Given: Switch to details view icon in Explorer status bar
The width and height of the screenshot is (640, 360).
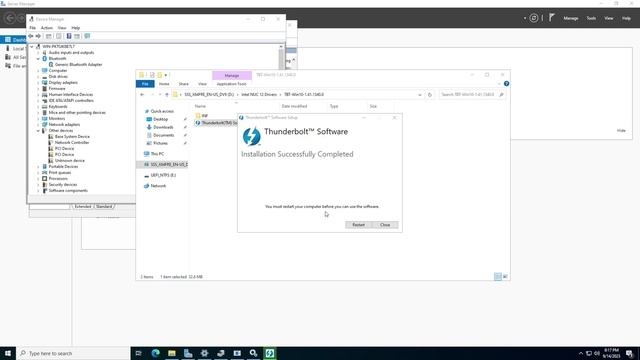Looking at the screenshot, I should [x=498, y=277].
